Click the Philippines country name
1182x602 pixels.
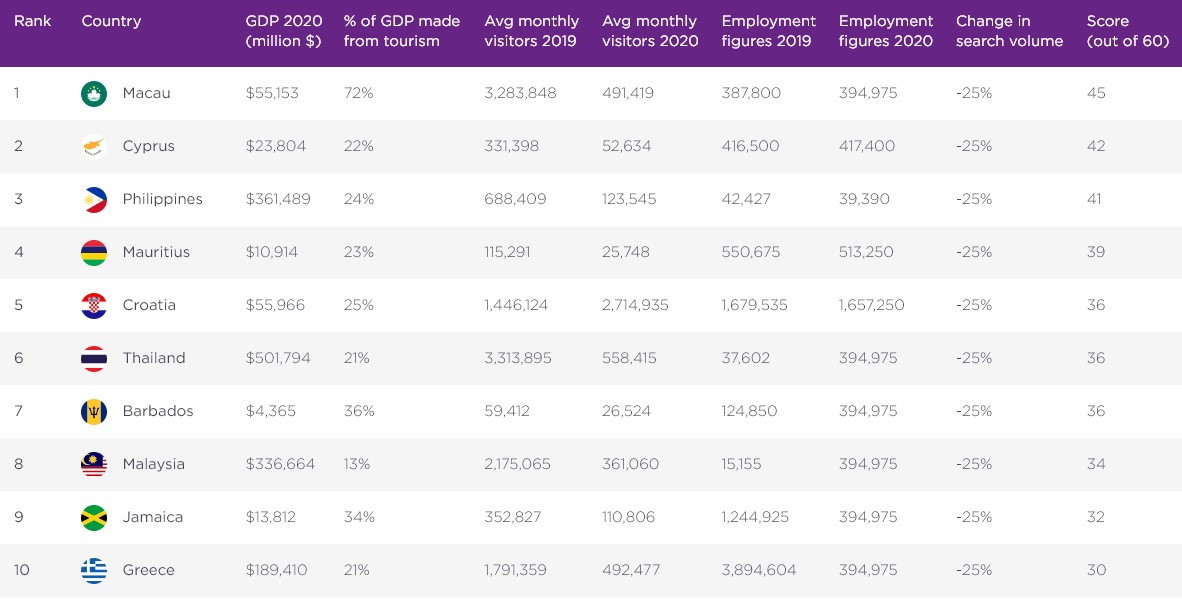(x=162, y=199)
